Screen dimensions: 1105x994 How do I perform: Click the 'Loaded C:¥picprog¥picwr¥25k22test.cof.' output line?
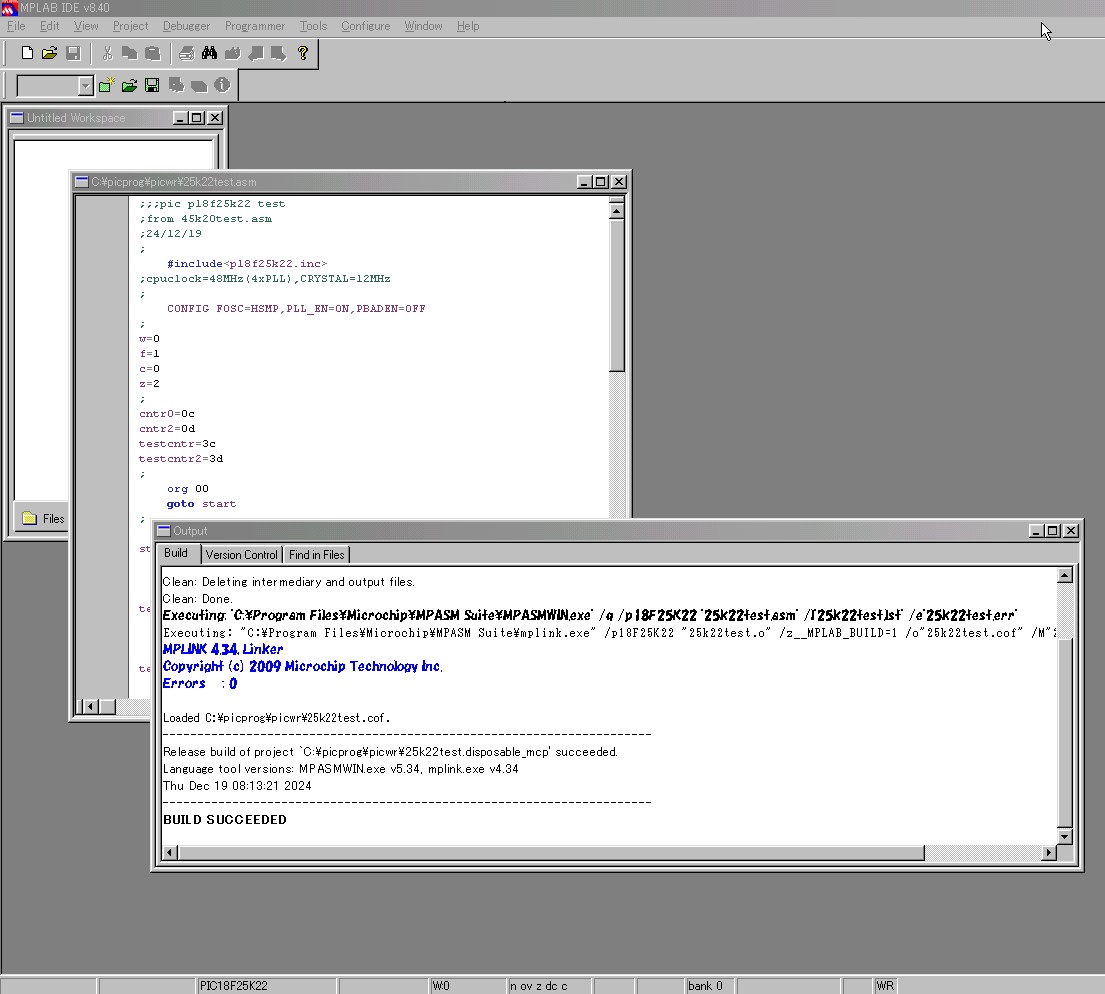pos(276,718)
